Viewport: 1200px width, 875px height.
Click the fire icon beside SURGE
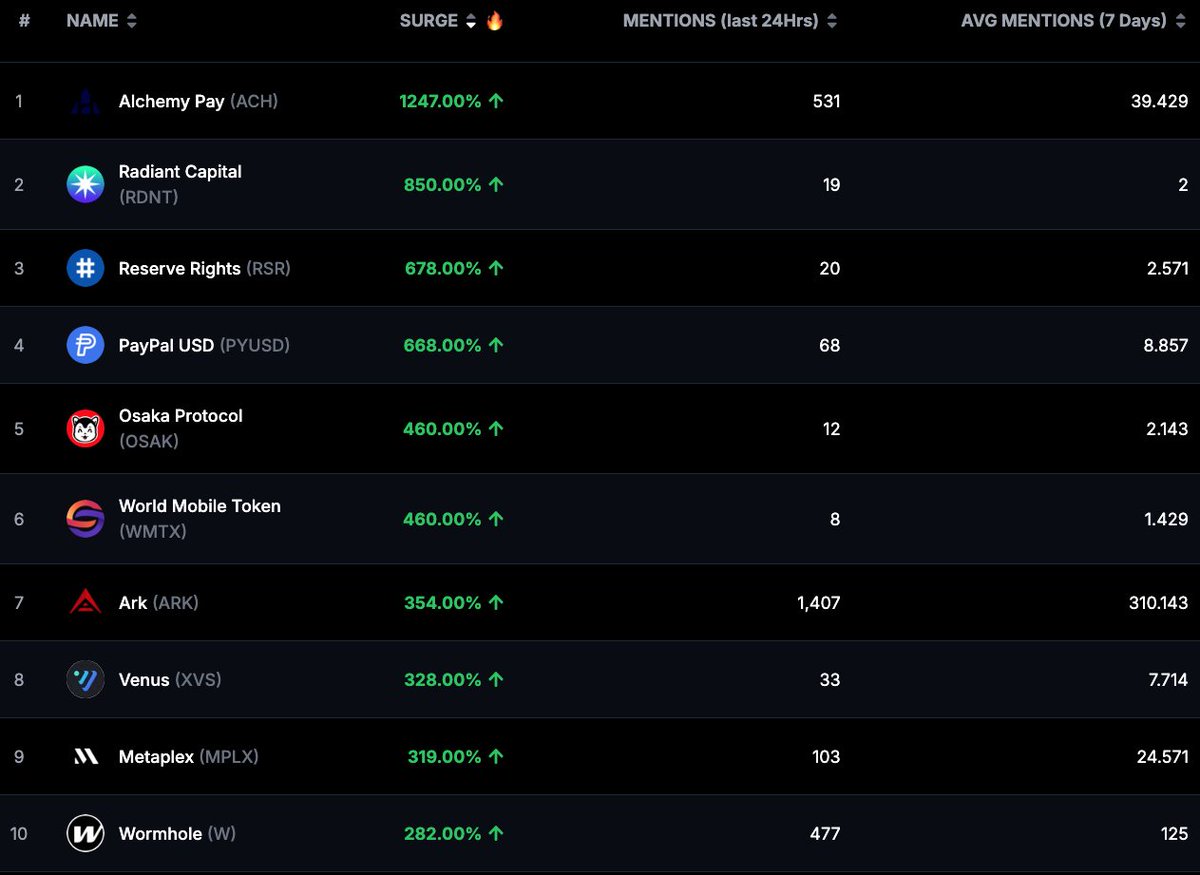(x=495, y=20)
